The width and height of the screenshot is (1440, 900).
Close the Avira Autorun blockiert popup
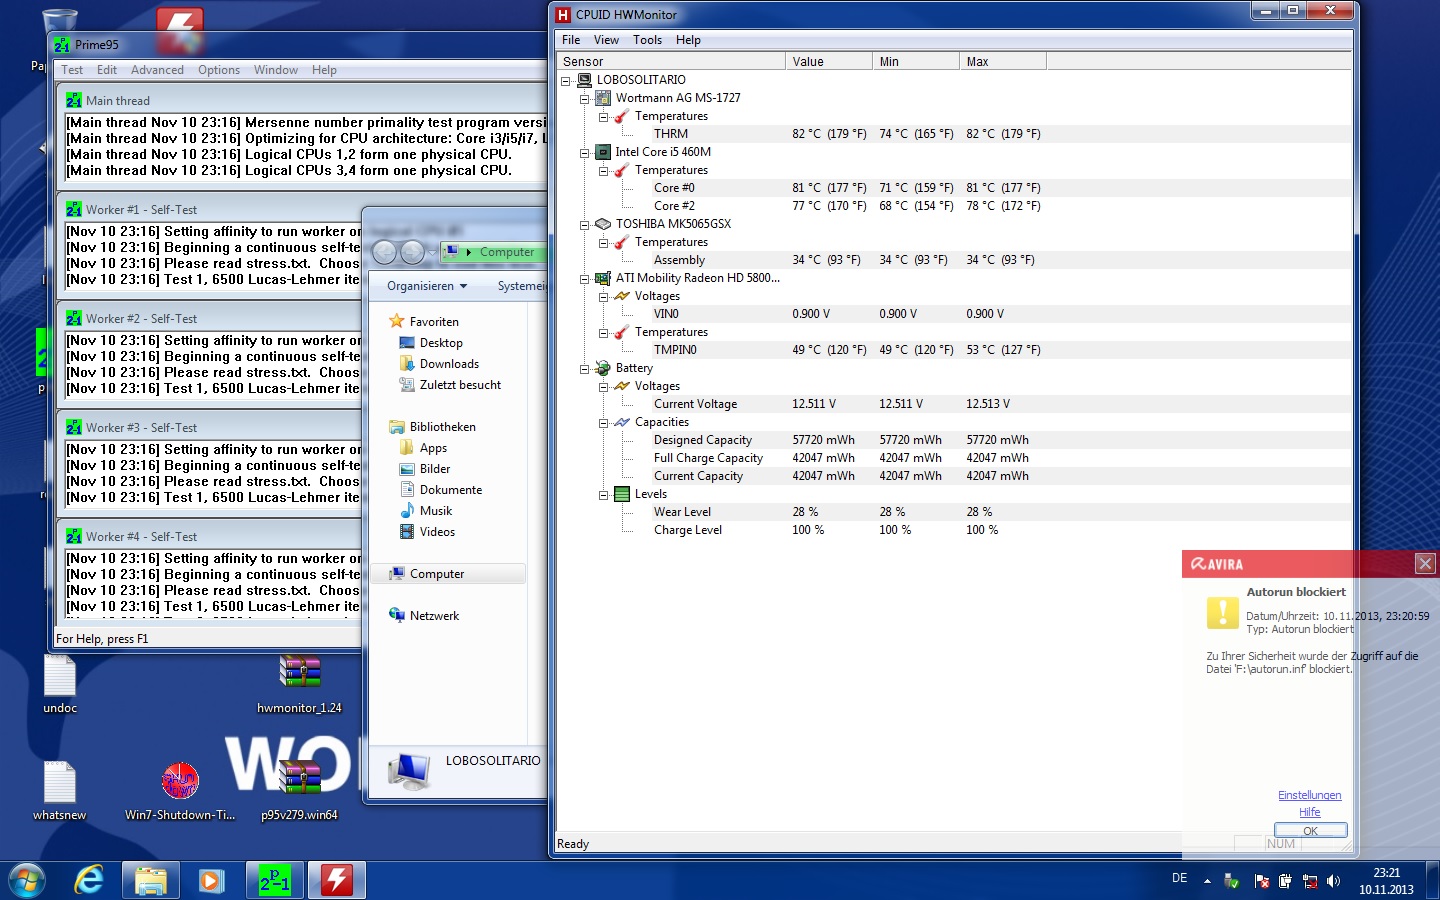1425,564
